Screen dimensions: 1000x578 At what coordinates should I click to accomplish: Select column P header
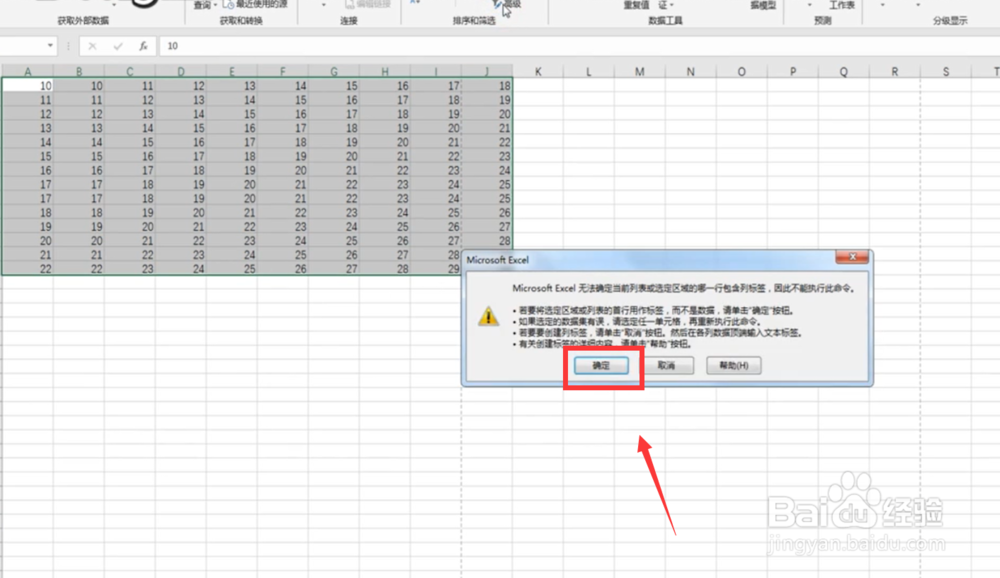(x=793, y=71)
